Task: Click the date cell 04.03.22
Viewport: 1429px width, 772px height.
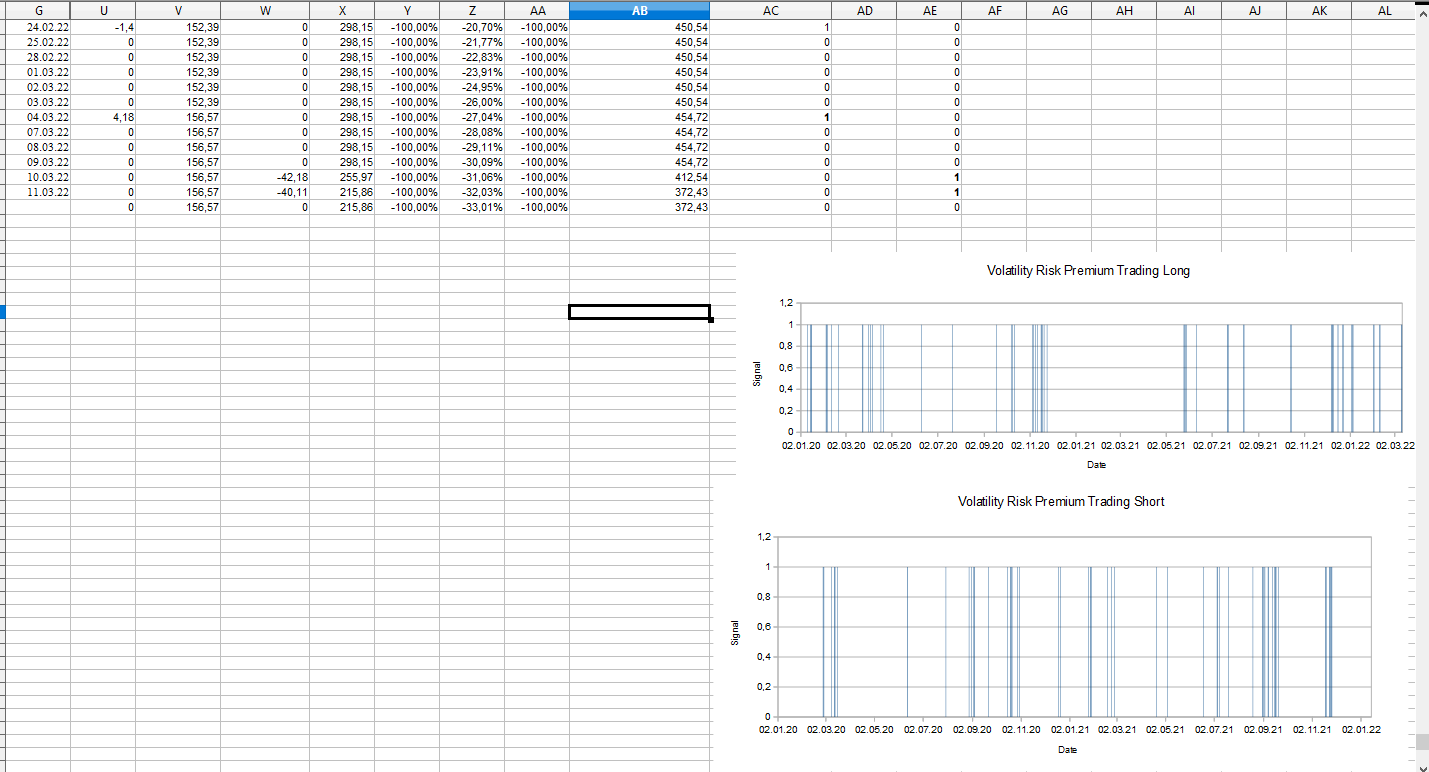Action: (47, 117)
